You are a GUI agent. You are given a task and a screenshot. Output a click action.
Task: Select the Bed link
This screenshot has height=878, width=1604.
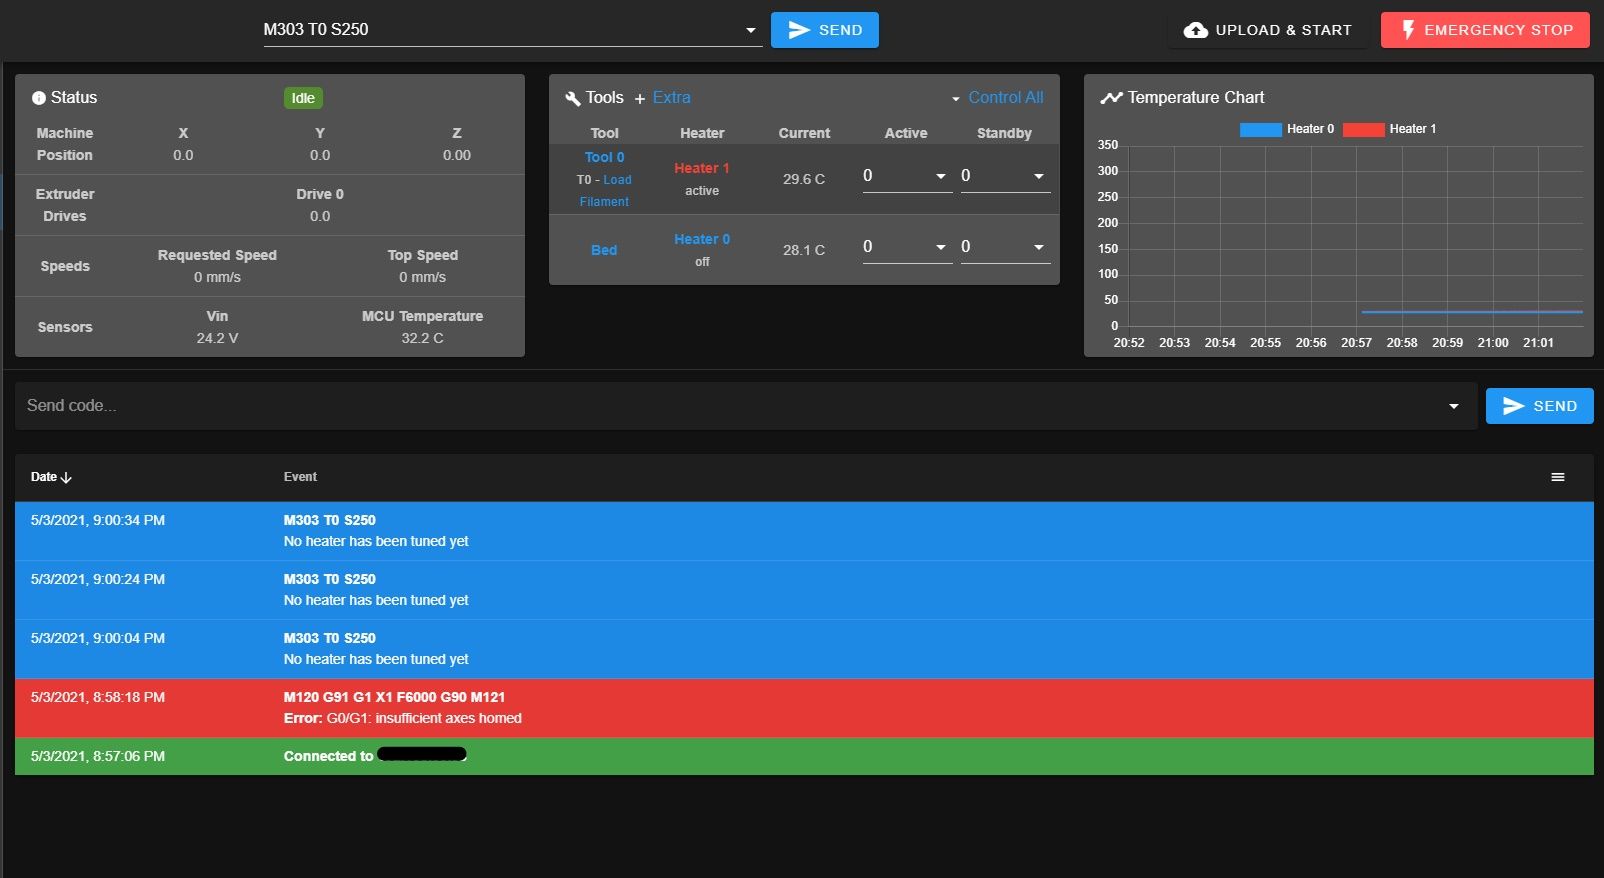[x=604, y=250]
